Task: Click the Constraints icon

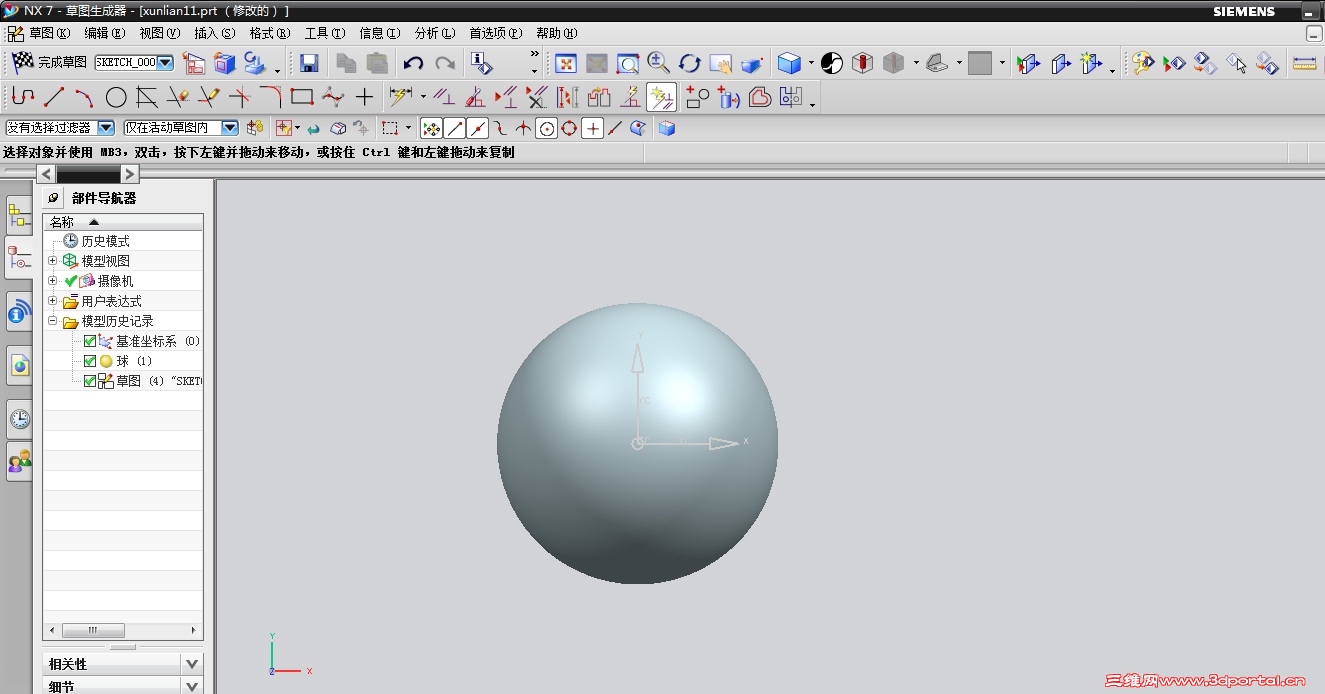Action: (445, 97)
